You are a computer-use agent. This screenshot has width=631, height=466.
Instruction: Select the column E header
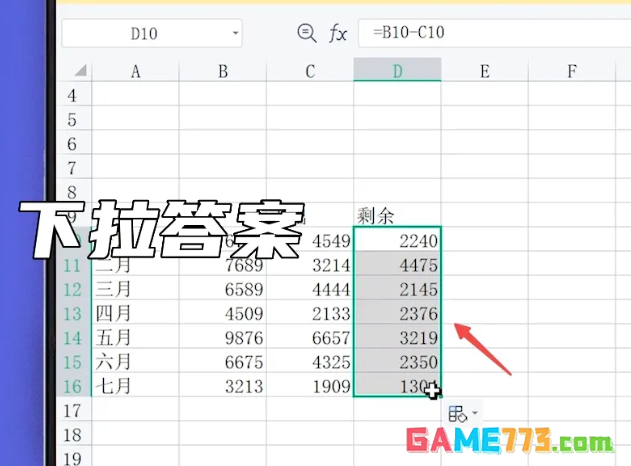click(x=484, y=71)
